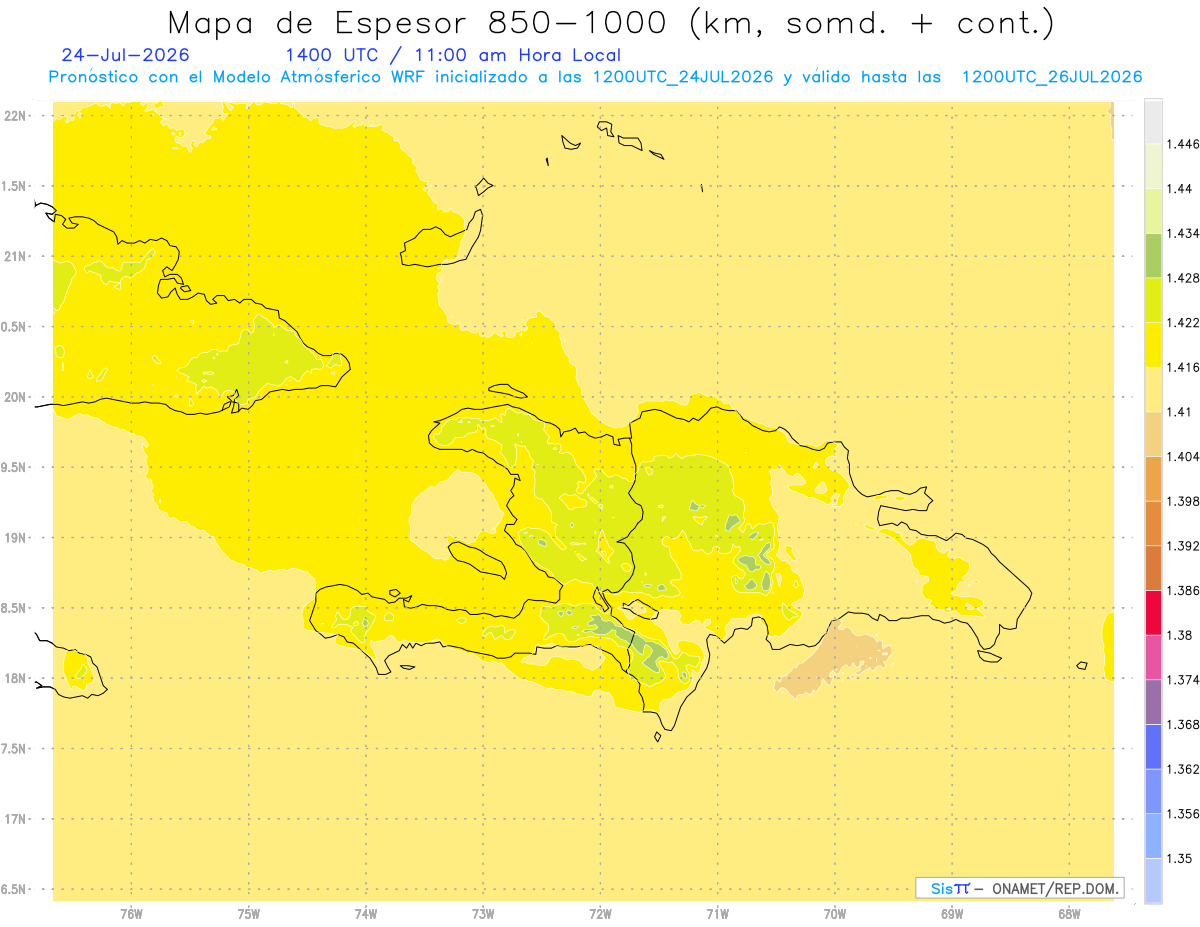
Task: Click the '72W' longitude label
Action: point(600,913)
